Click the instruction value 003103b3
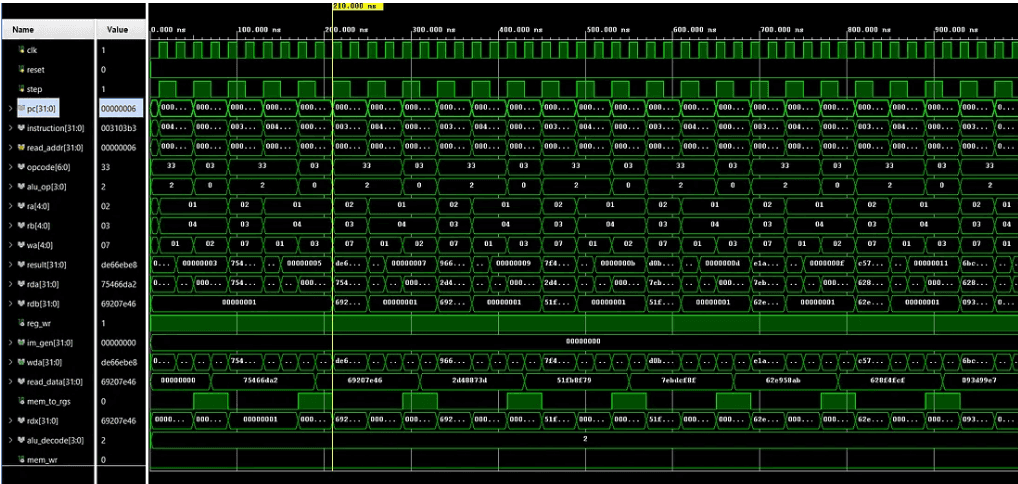Viewport: 1018px width, 484px height. coord(118,128)
